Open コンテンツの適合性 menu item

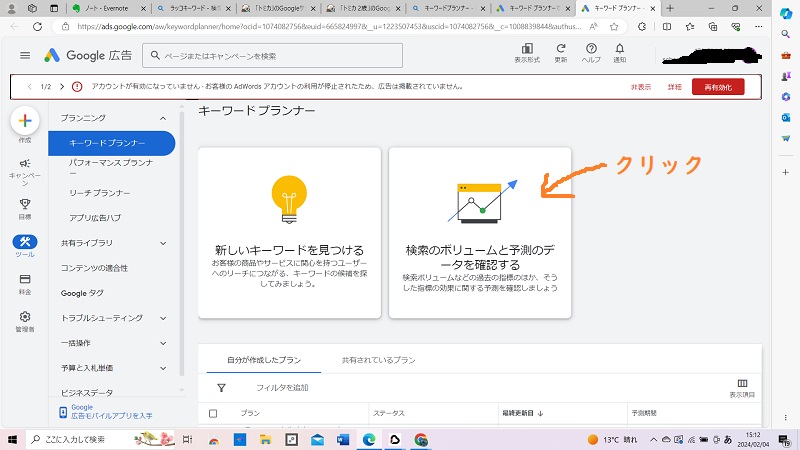94,268
